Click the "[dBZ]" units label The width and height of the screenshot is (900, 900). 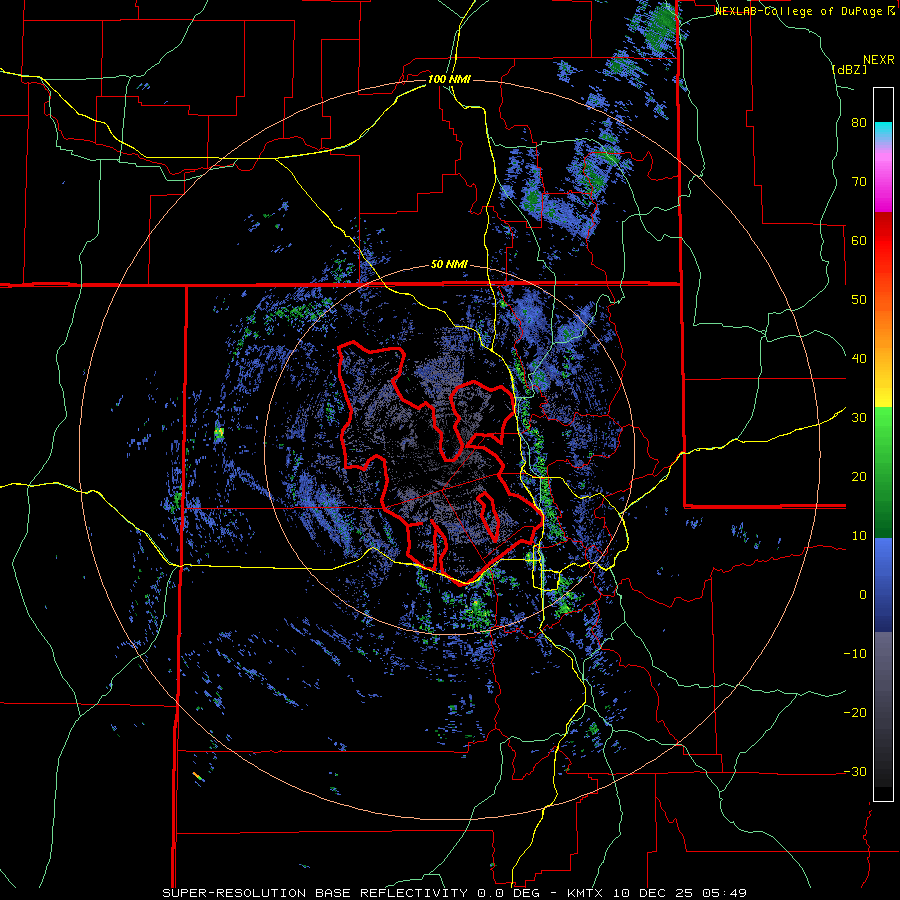(849, 69)
